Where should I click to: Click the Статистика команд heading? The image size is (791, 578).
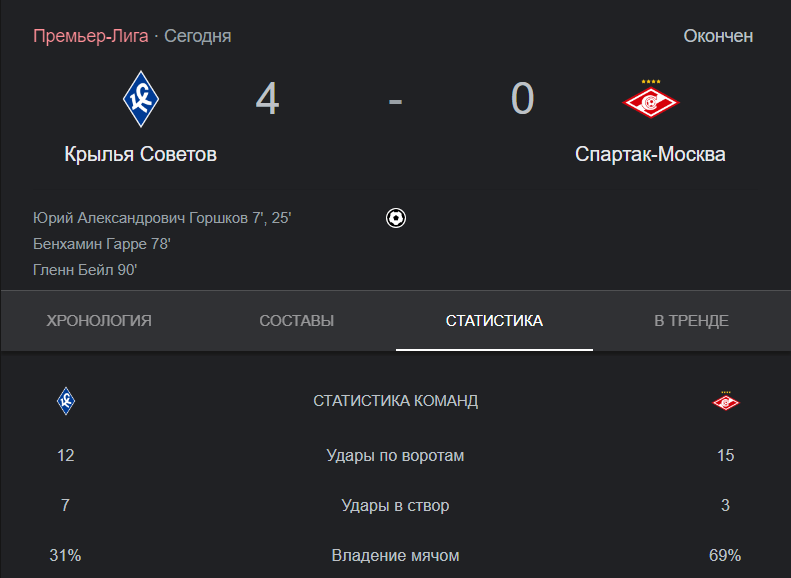pyautogui.click(x=396, y=401)
